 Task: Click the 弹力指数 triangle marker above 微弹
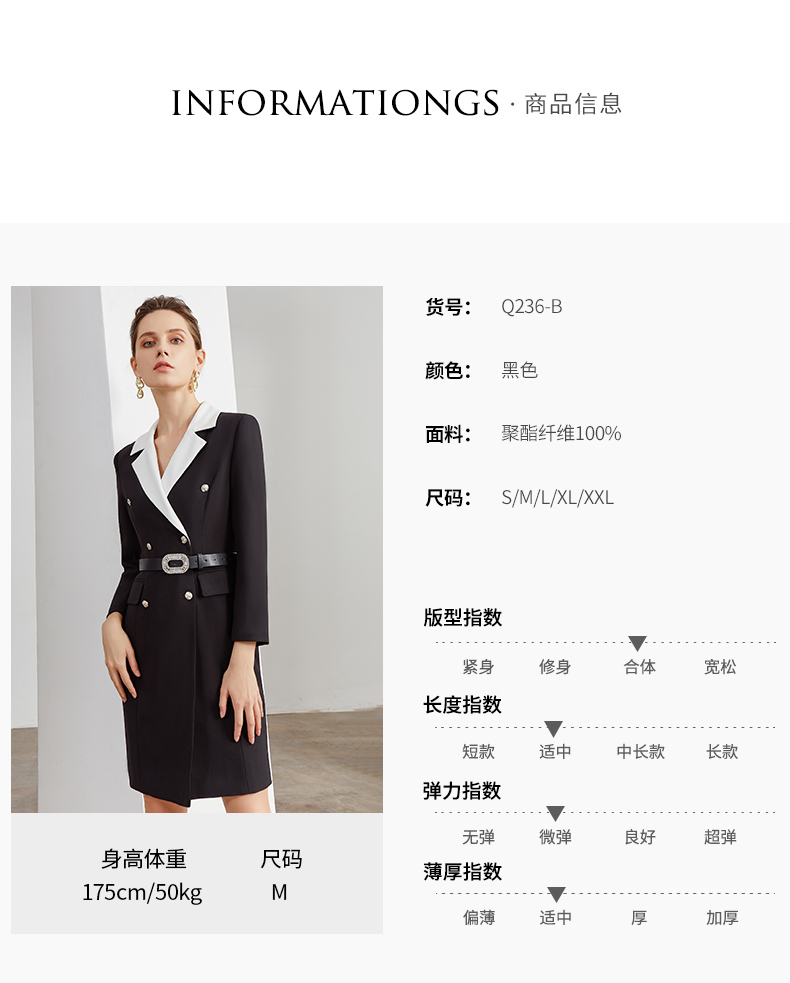[x=556, y=813]
